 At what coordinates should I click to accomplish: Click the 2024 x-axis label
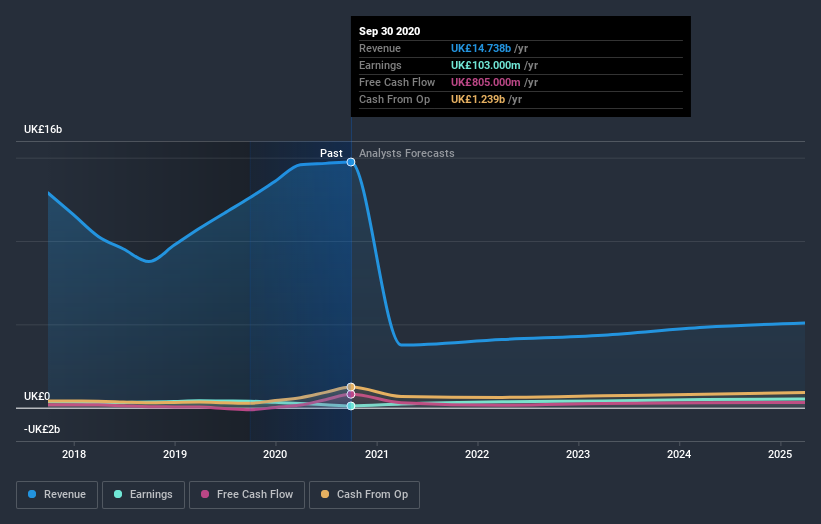coord(679,454)
